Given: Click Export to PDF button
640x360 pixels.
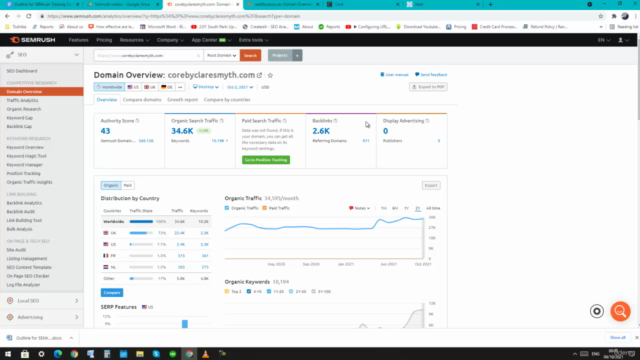Looking at the screenshot, I should click(428, 87).
